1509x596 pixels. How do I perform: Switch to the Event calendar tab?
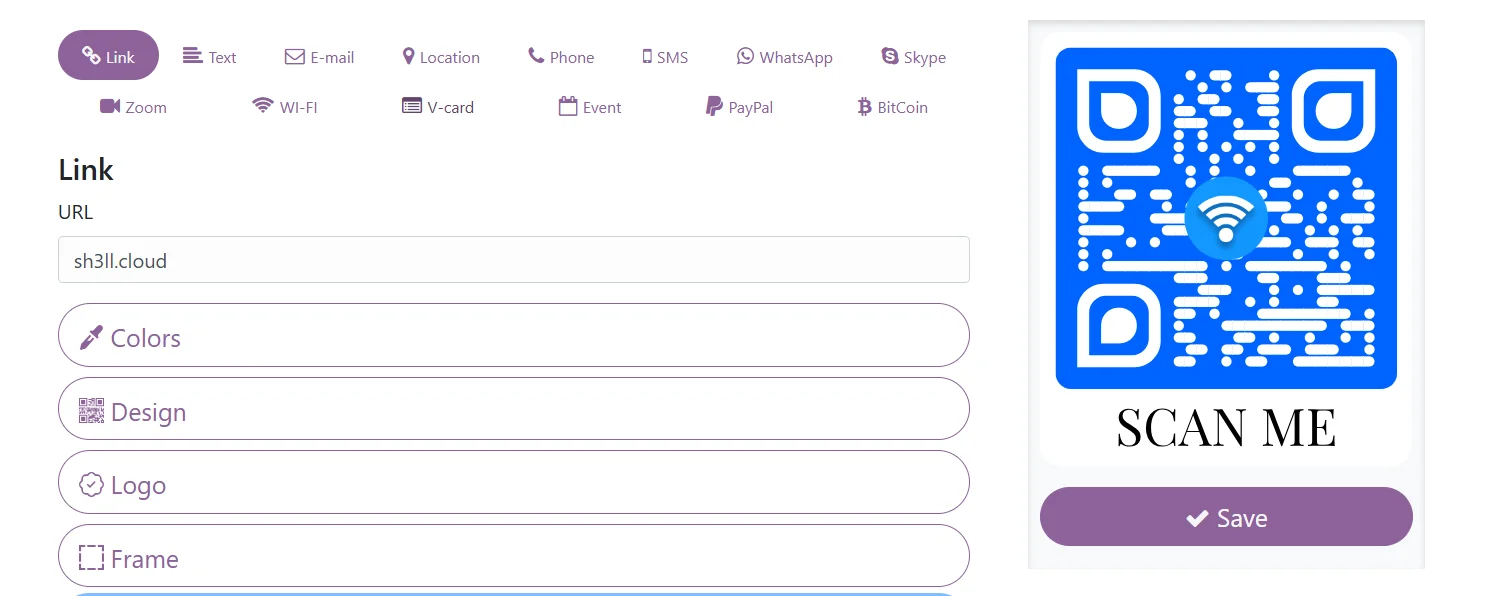point(590,107)
